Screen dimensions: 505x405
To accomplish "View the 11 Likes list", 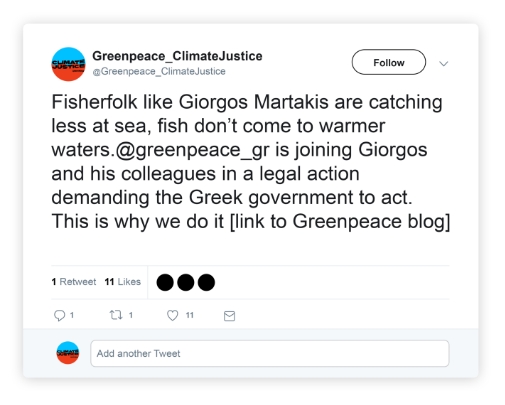I will 123,282.
